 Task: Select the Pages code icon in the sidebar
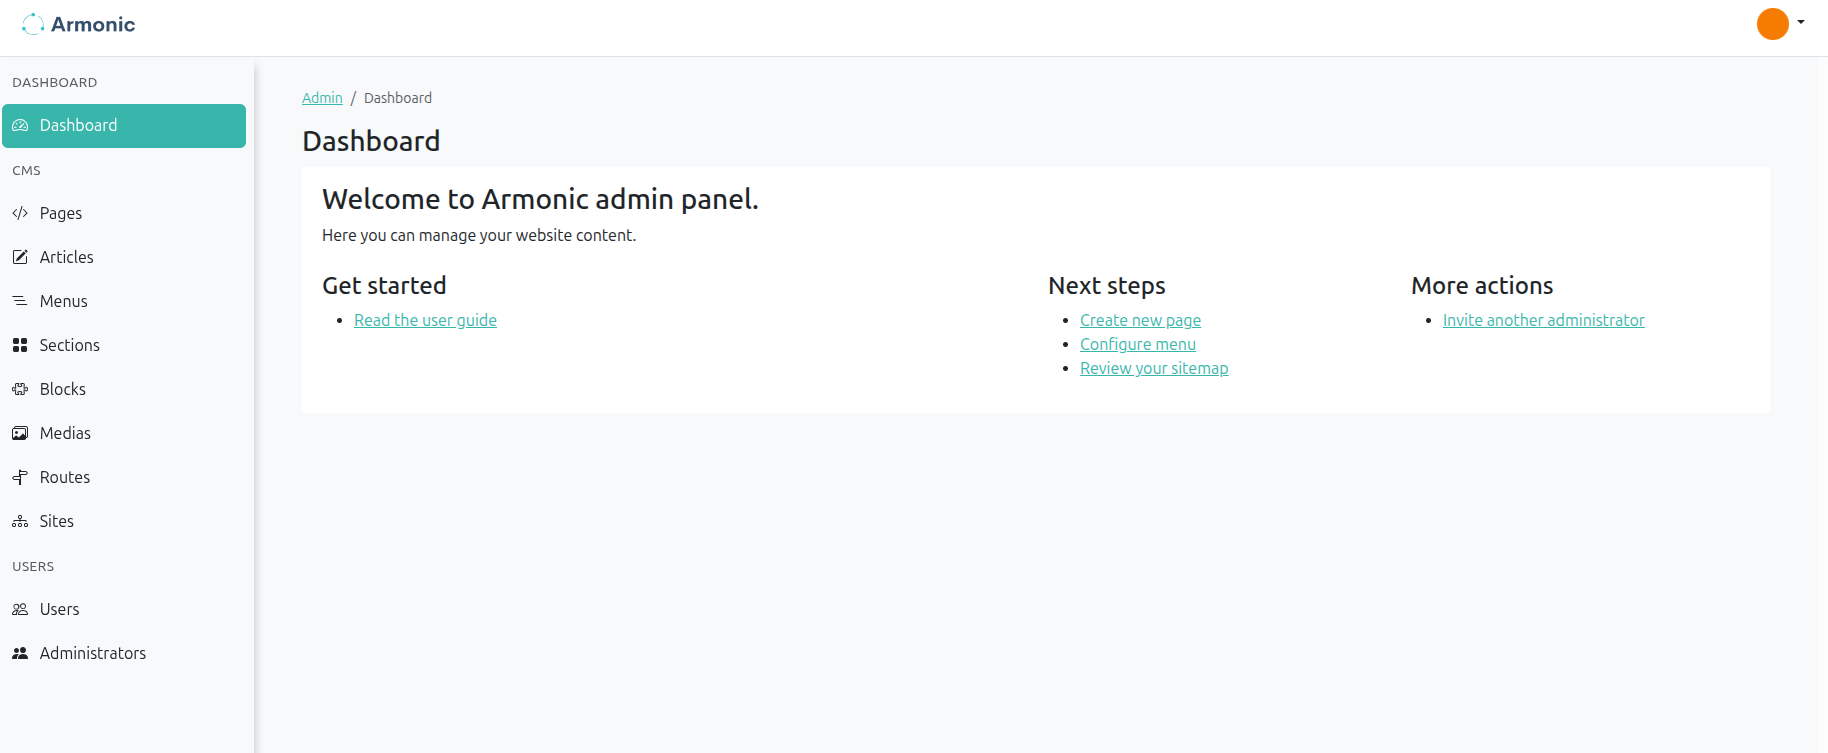pyautogui.click(x=20, y=213)
